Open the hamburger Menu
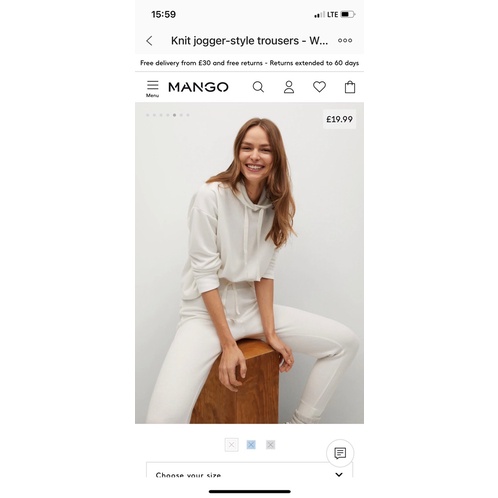This screenshot has height=498, width=498. [152, 89]
